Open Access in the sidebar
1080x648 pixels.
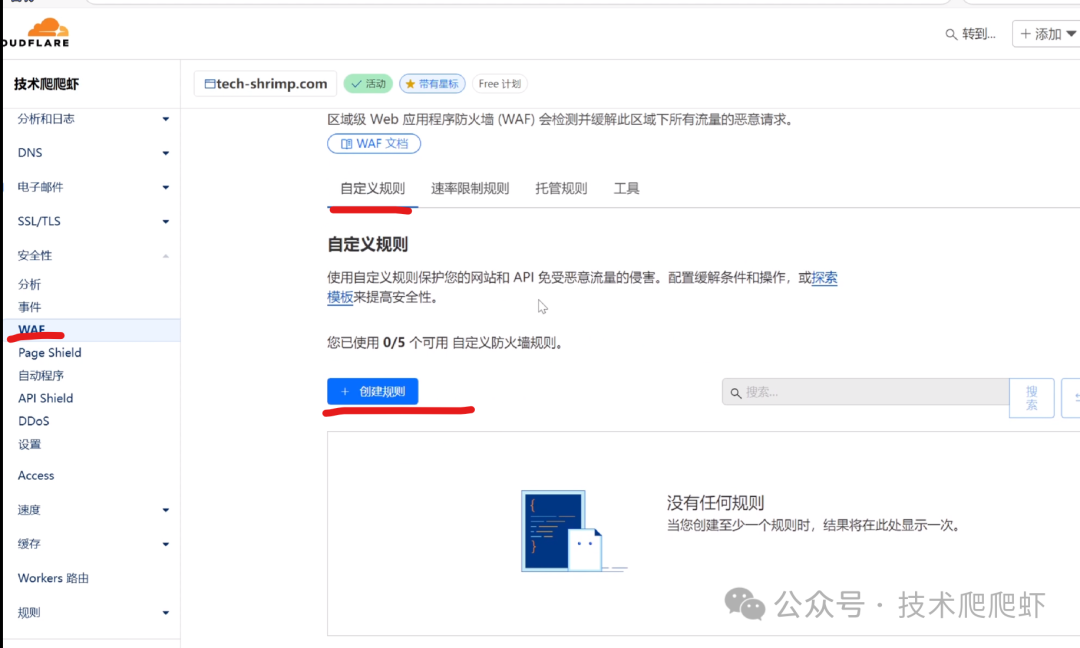click(x=36, y=475)
